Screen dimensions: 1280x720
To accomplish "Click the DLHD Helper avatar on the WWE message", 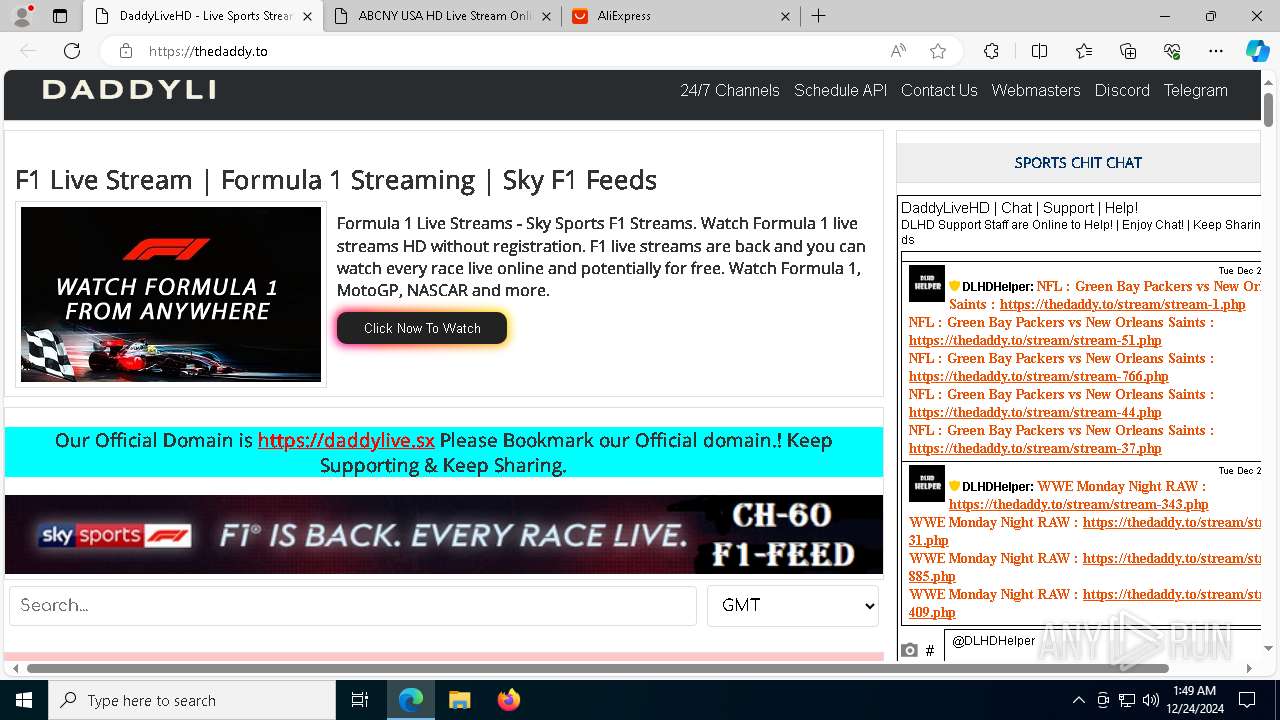I will 927,484.
